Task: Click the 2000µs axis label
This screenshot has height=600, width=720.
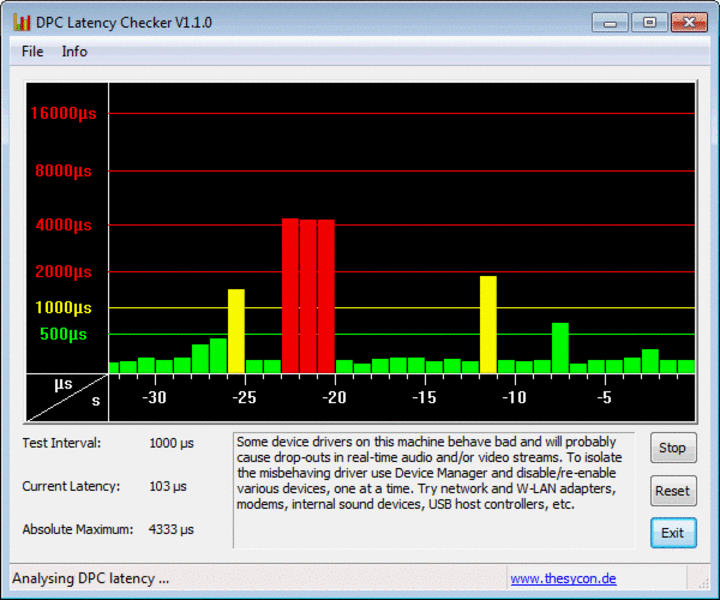Action: click(63, 272)
